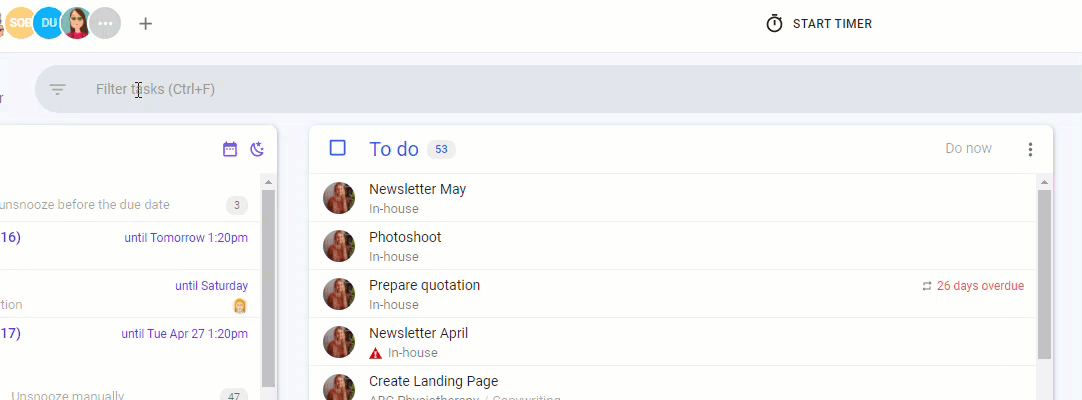Viewport: 1082px width, 400px height.
Task: Click the To do list scrollbar up arrow
Action: point(1044,182)
